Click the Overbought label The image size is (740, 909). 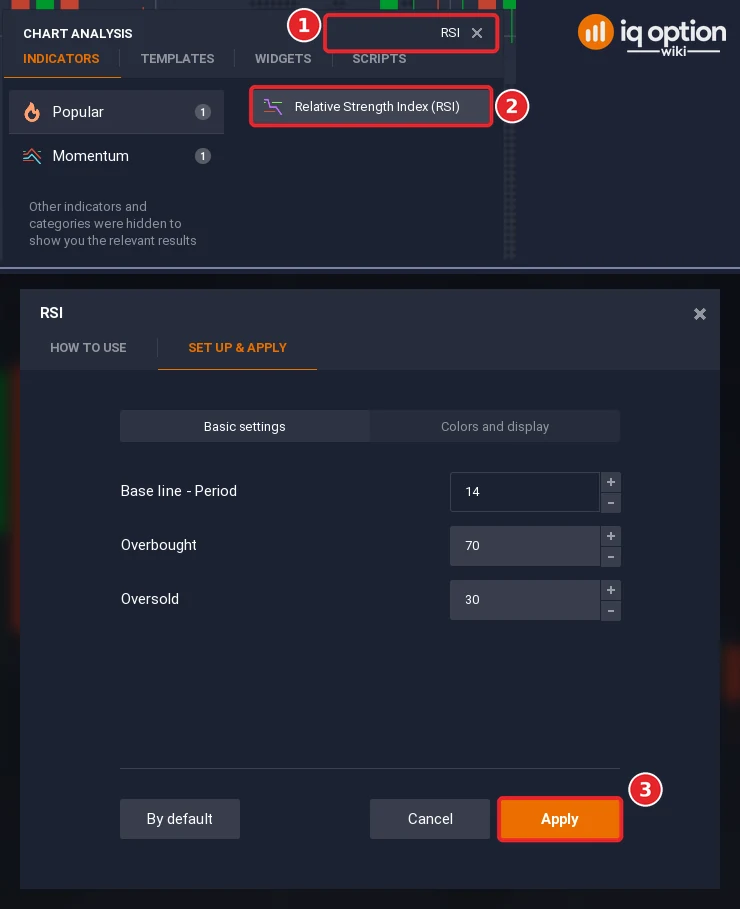click(x=158, y=545)
